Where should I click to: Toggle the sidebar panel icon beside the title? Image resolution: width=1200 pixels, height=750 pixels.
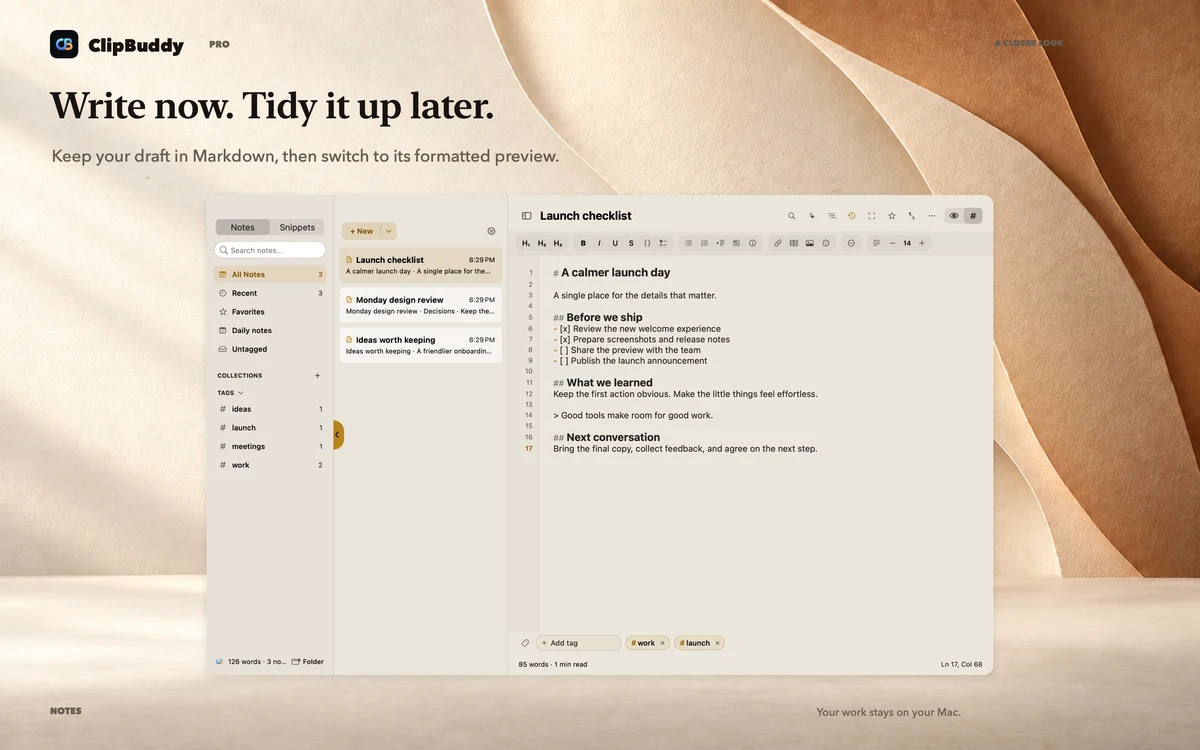coord(527,216)
